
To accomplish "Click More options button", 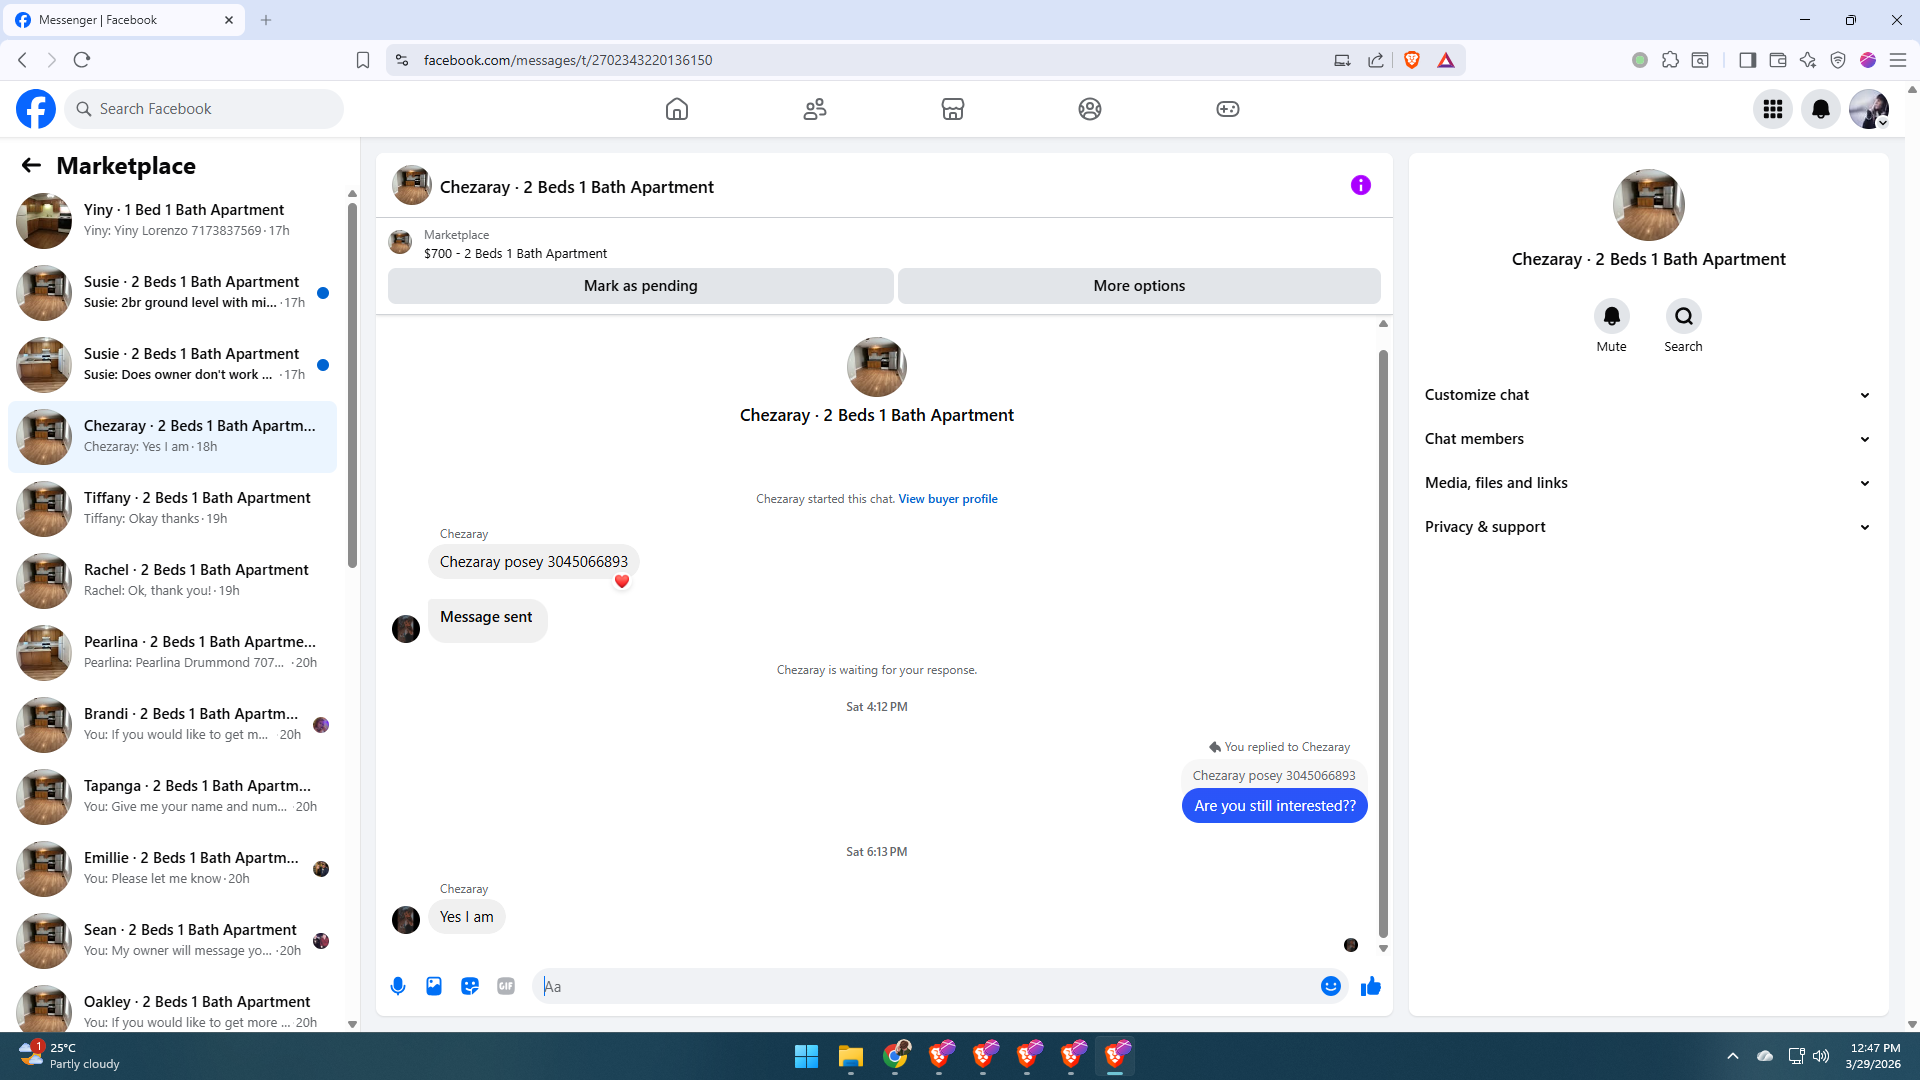I will (x=1139, y=286).
